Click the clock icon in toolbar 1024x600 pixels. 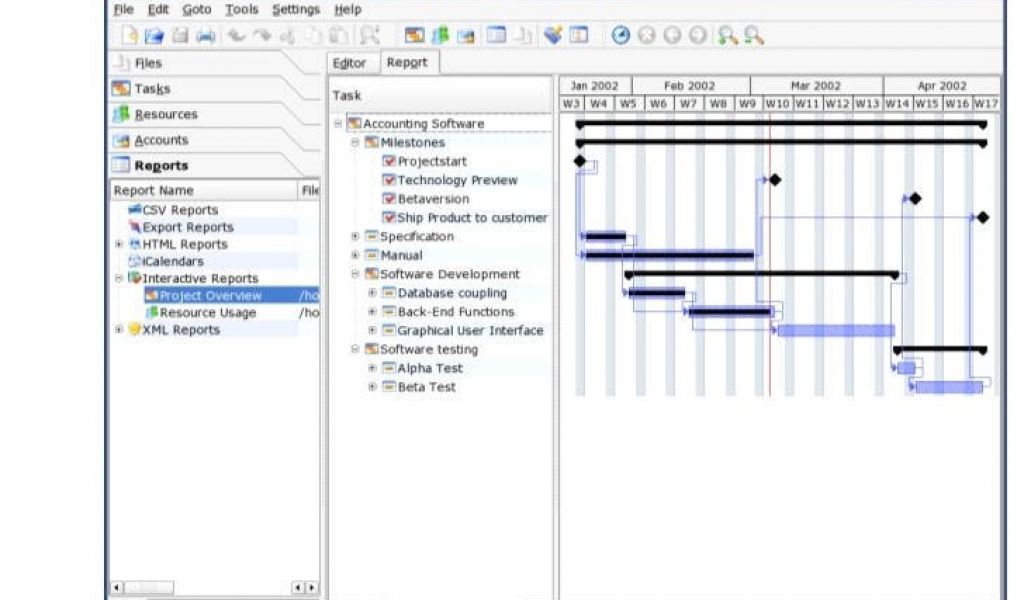point(621,35)
